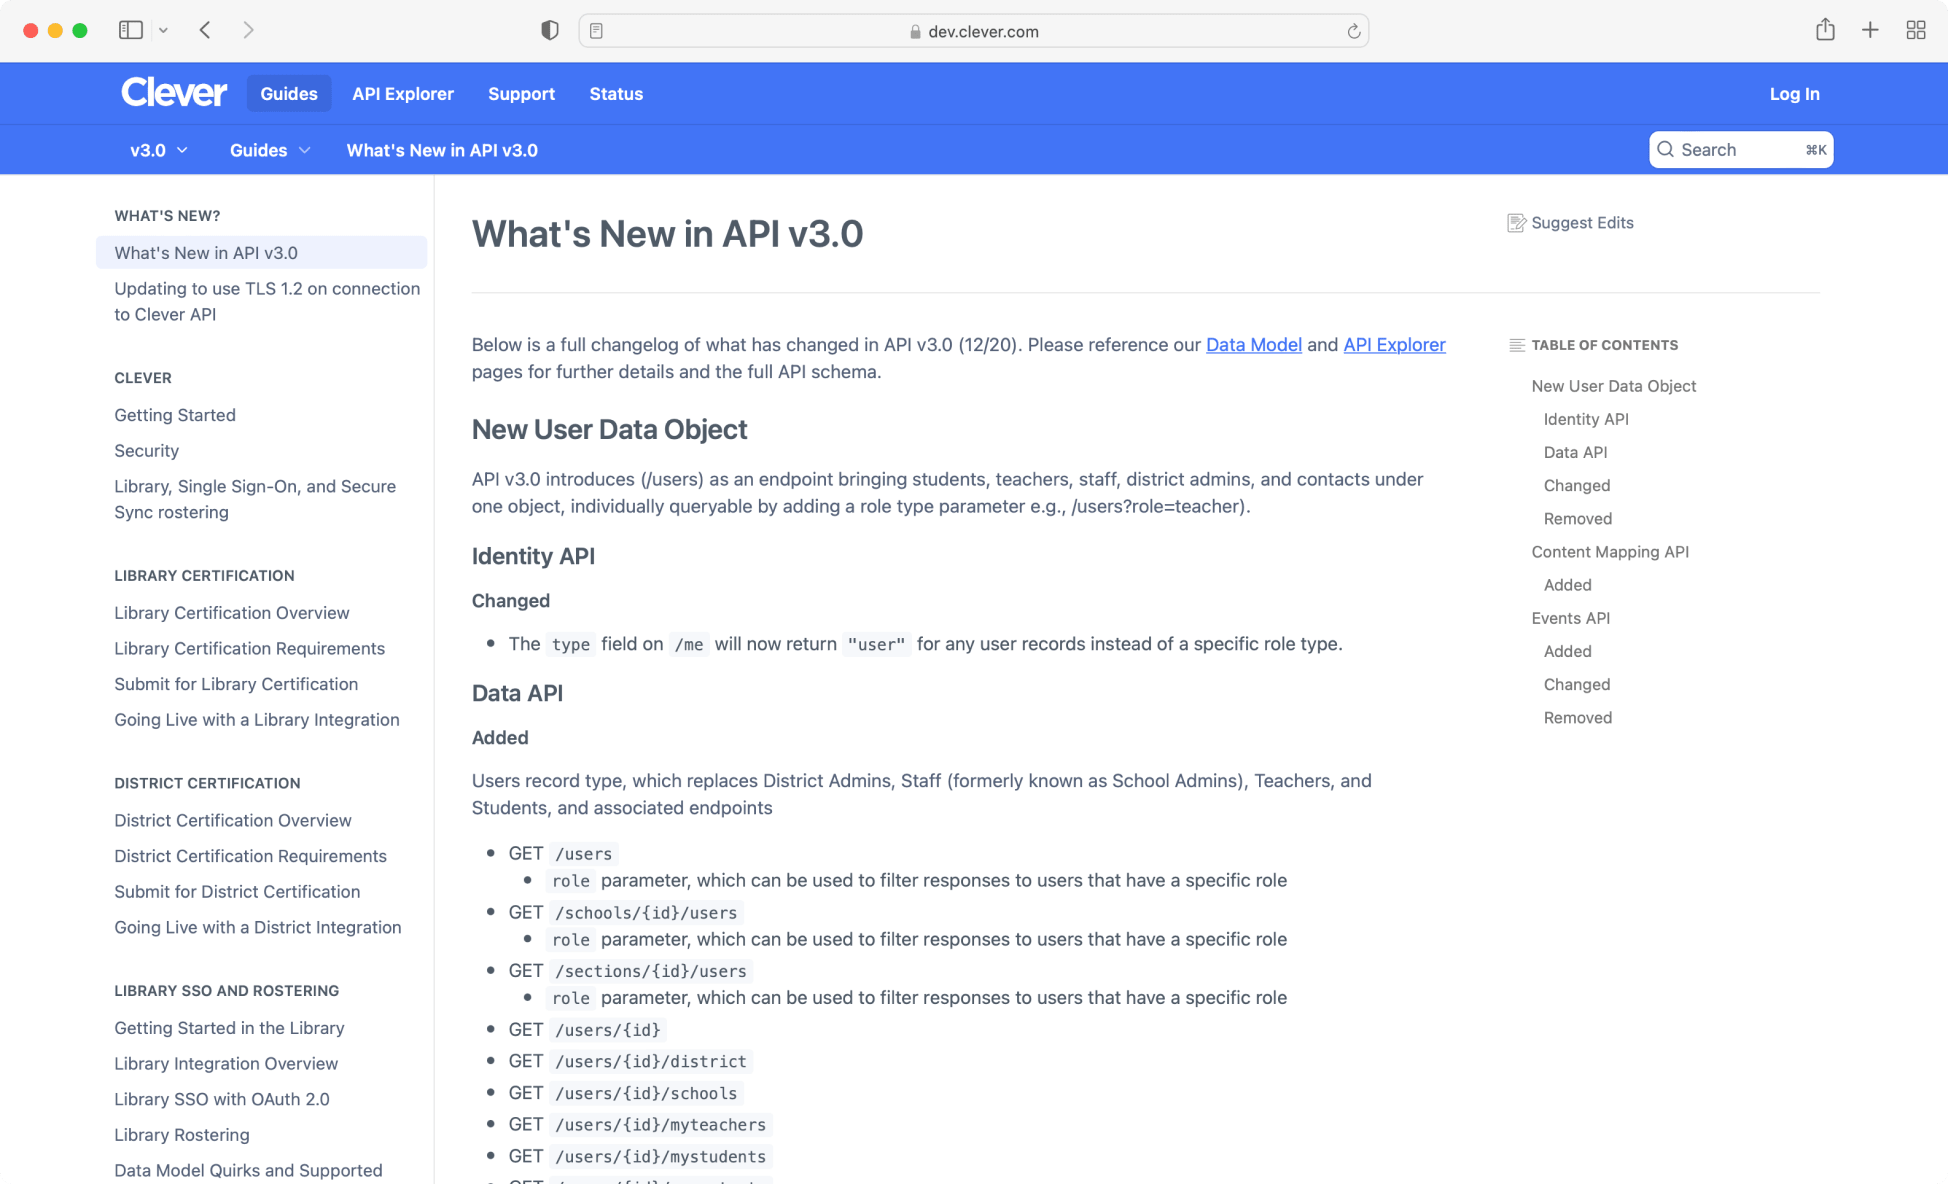The image size is (1948, 1184).
Task: Click the Log In button
Action: pos(1794,93)
